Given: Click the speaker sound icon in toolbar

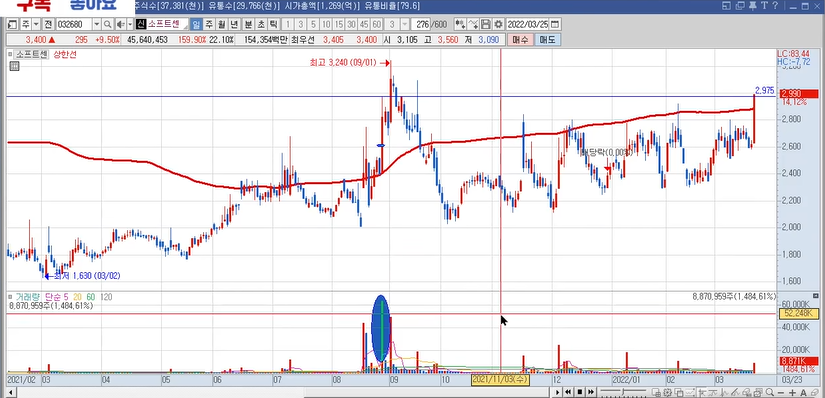Looking at the screenshot, I should [x=120, y=24].
